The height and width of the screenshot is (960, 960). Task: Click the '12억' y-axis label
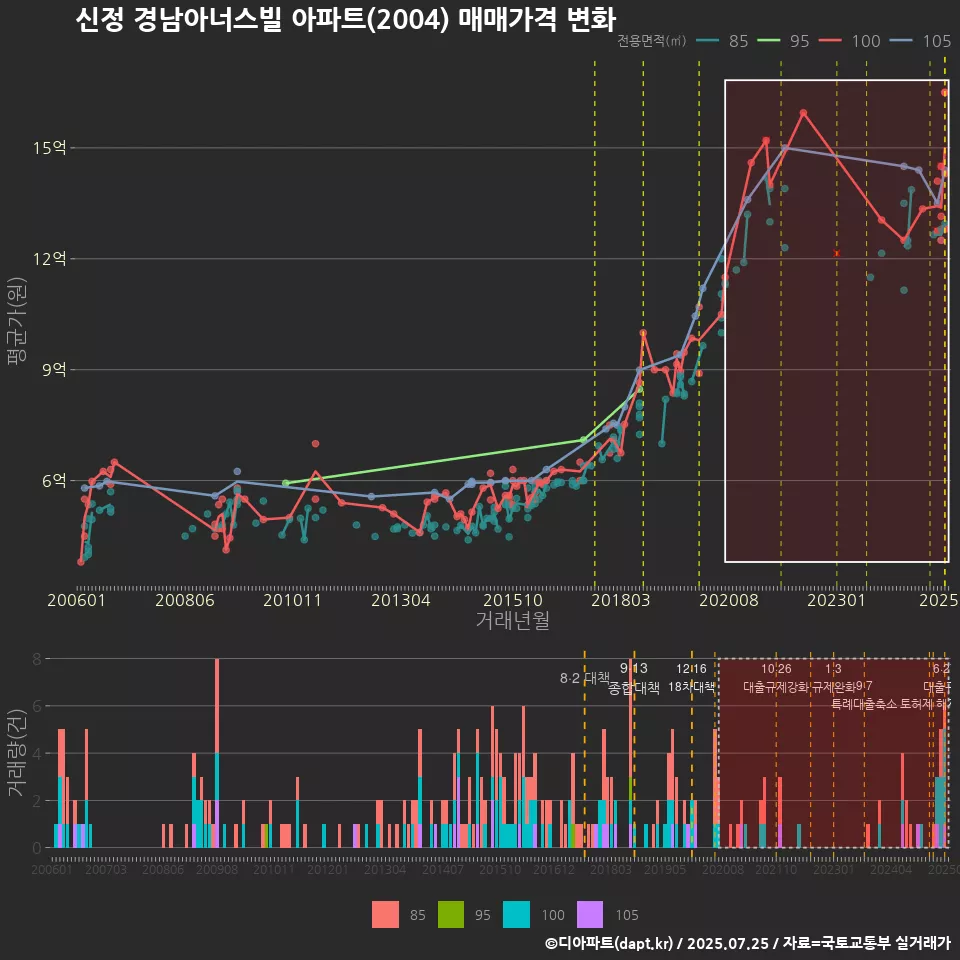50,258
